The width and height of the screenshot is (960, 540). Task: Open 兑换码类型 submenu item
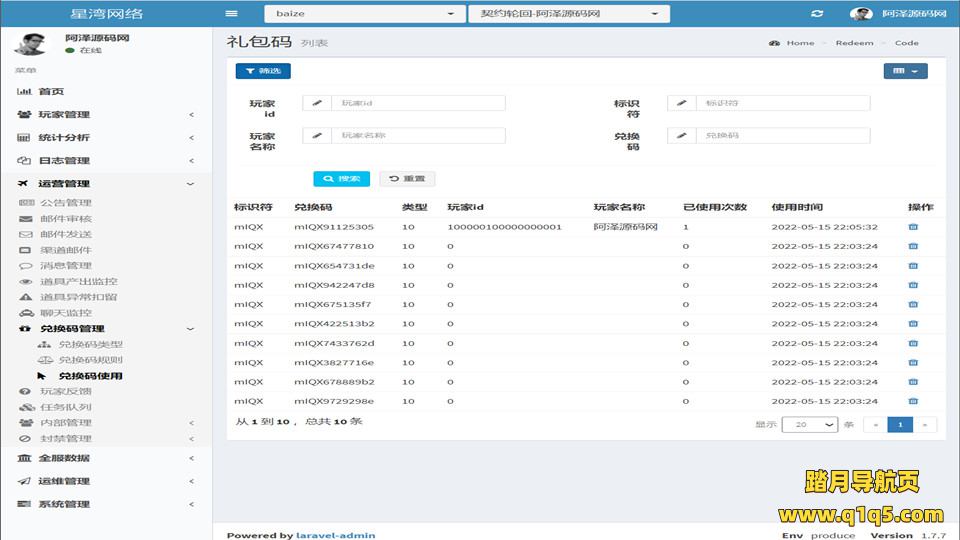(90, 345)
